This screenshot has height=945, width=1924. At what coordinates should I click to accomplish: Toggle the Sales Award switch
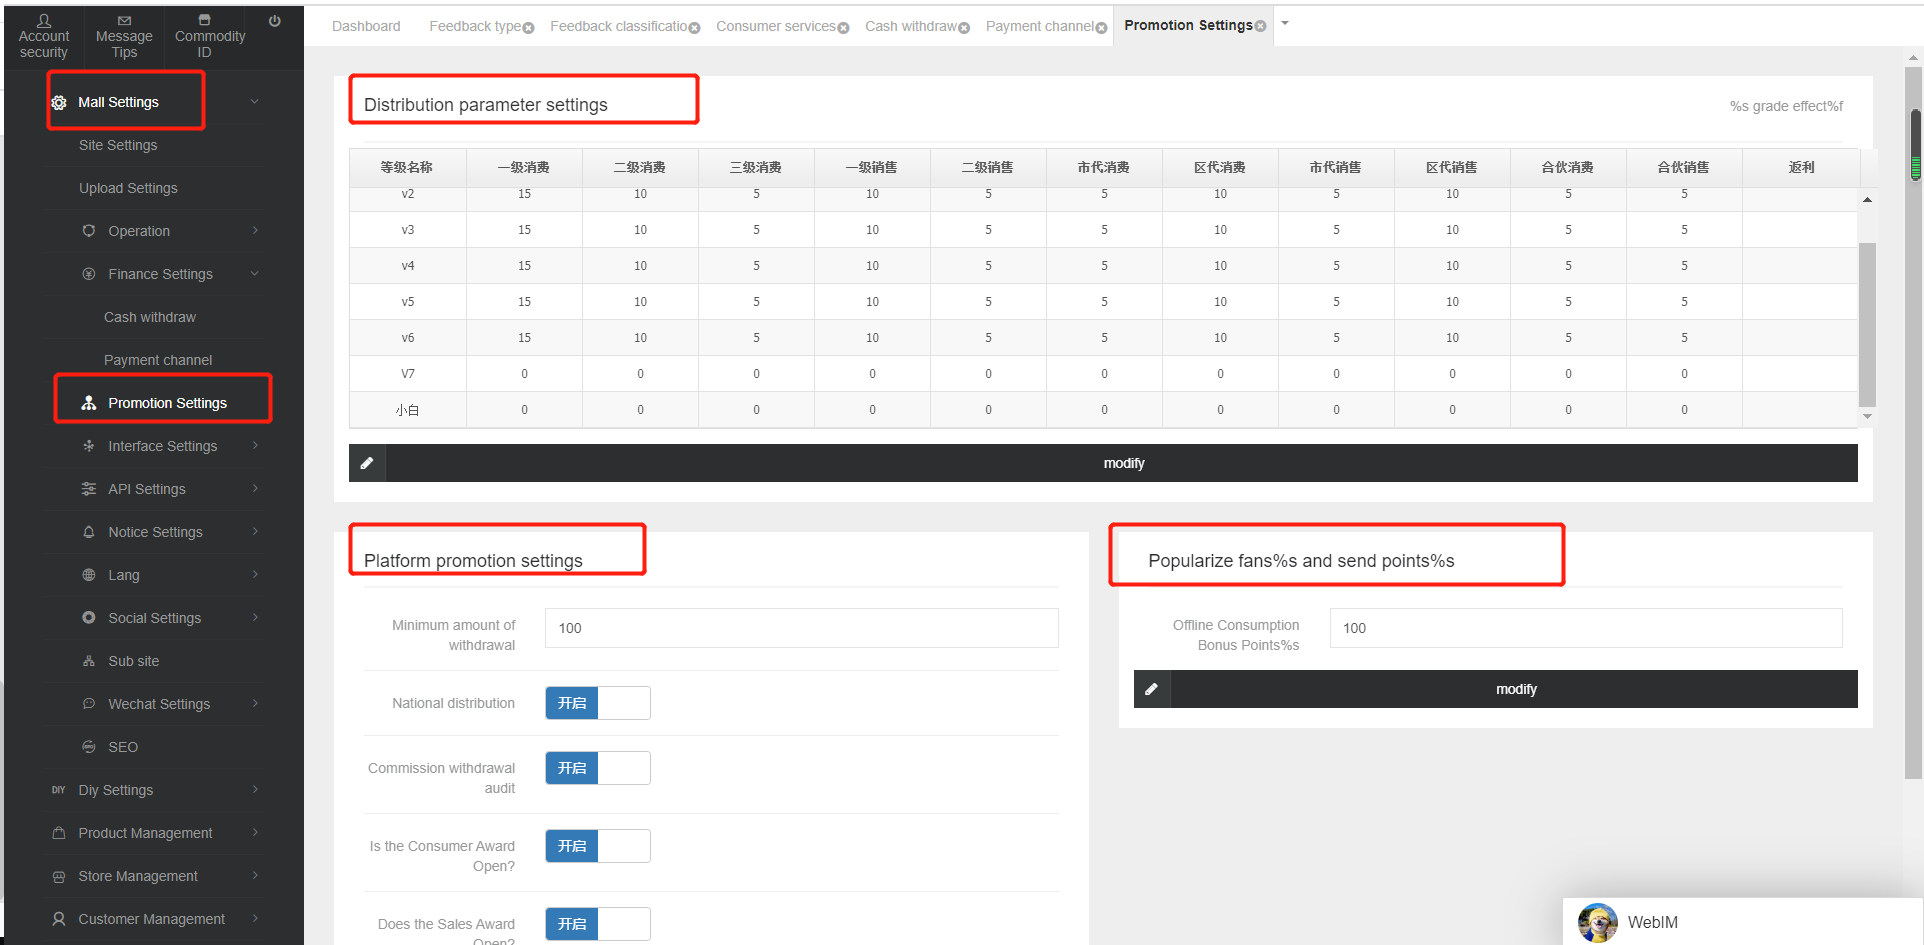coord(598,924)
